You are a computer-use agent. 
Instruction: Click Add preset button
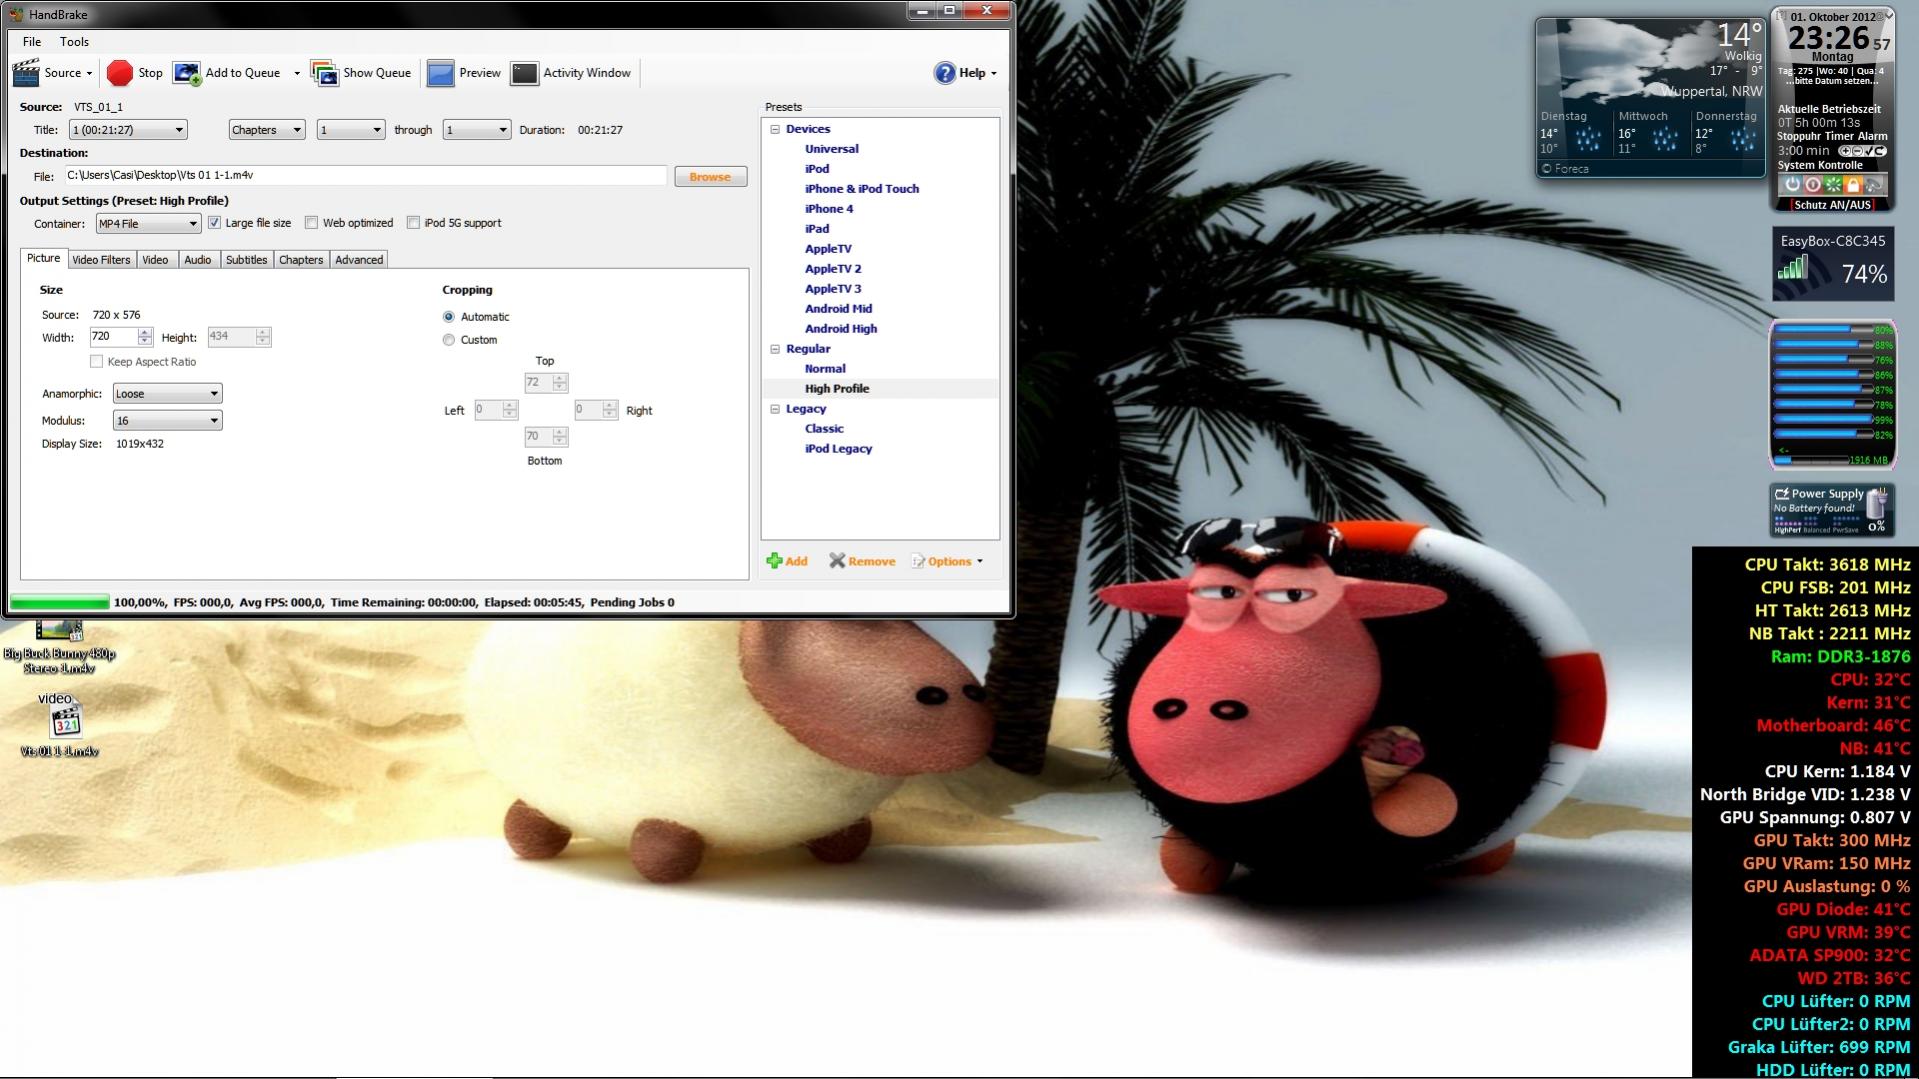click(787, 561)
